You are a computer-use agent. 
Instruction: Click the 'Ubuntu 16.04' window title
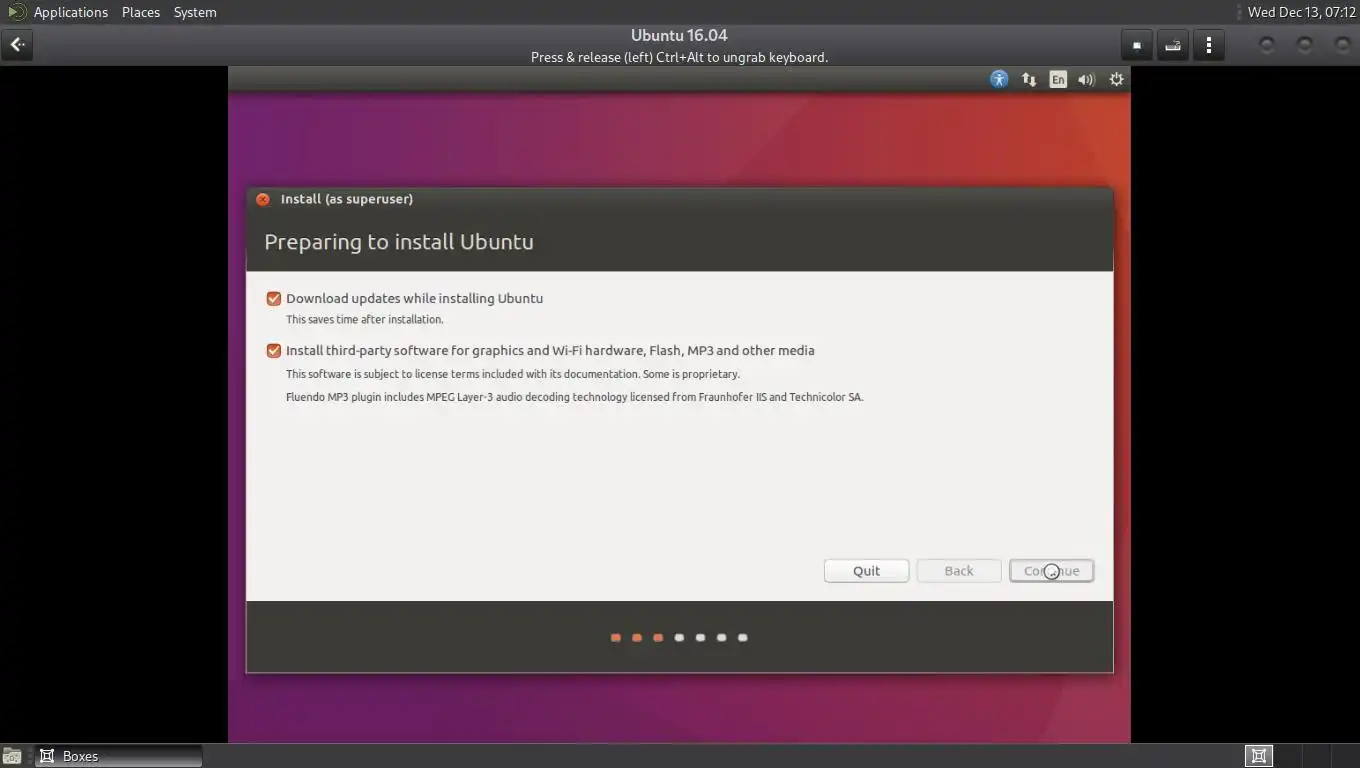click(679, 36)
